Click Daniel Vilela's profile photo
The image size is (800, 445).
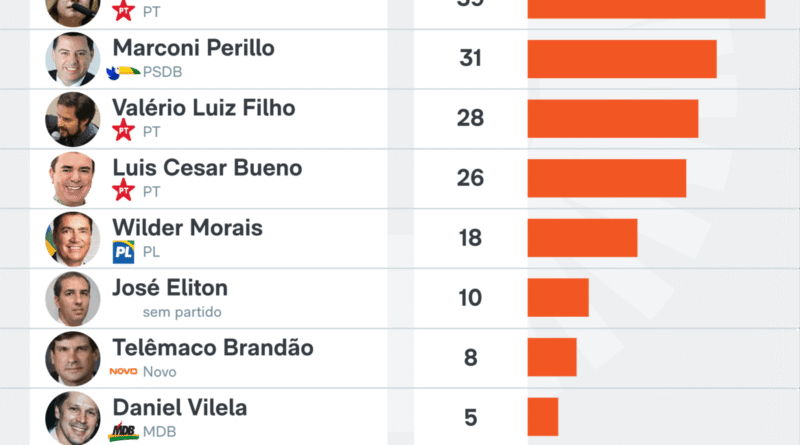(x=72, y=418)
